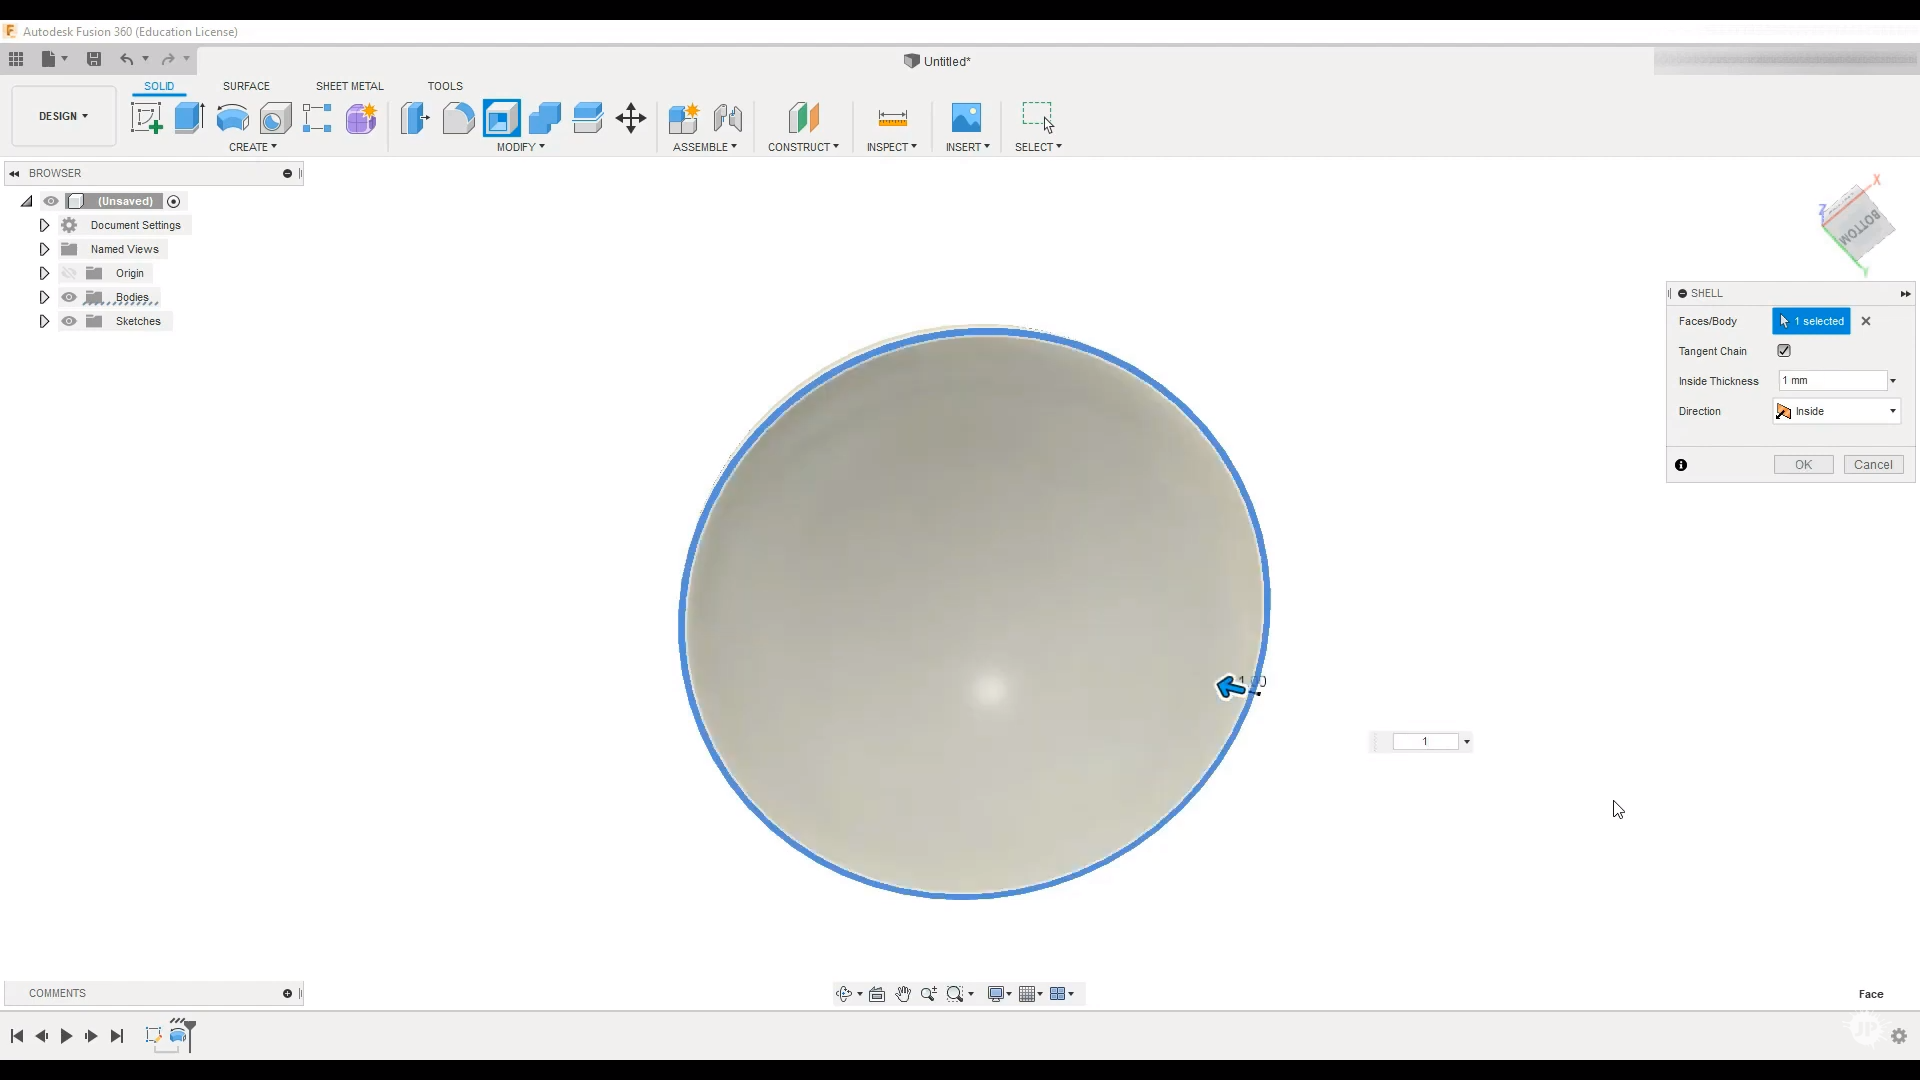Screen dimensions: 1920x1080
Task: Switch to the Sheet Metal tab
Action: 349,86
